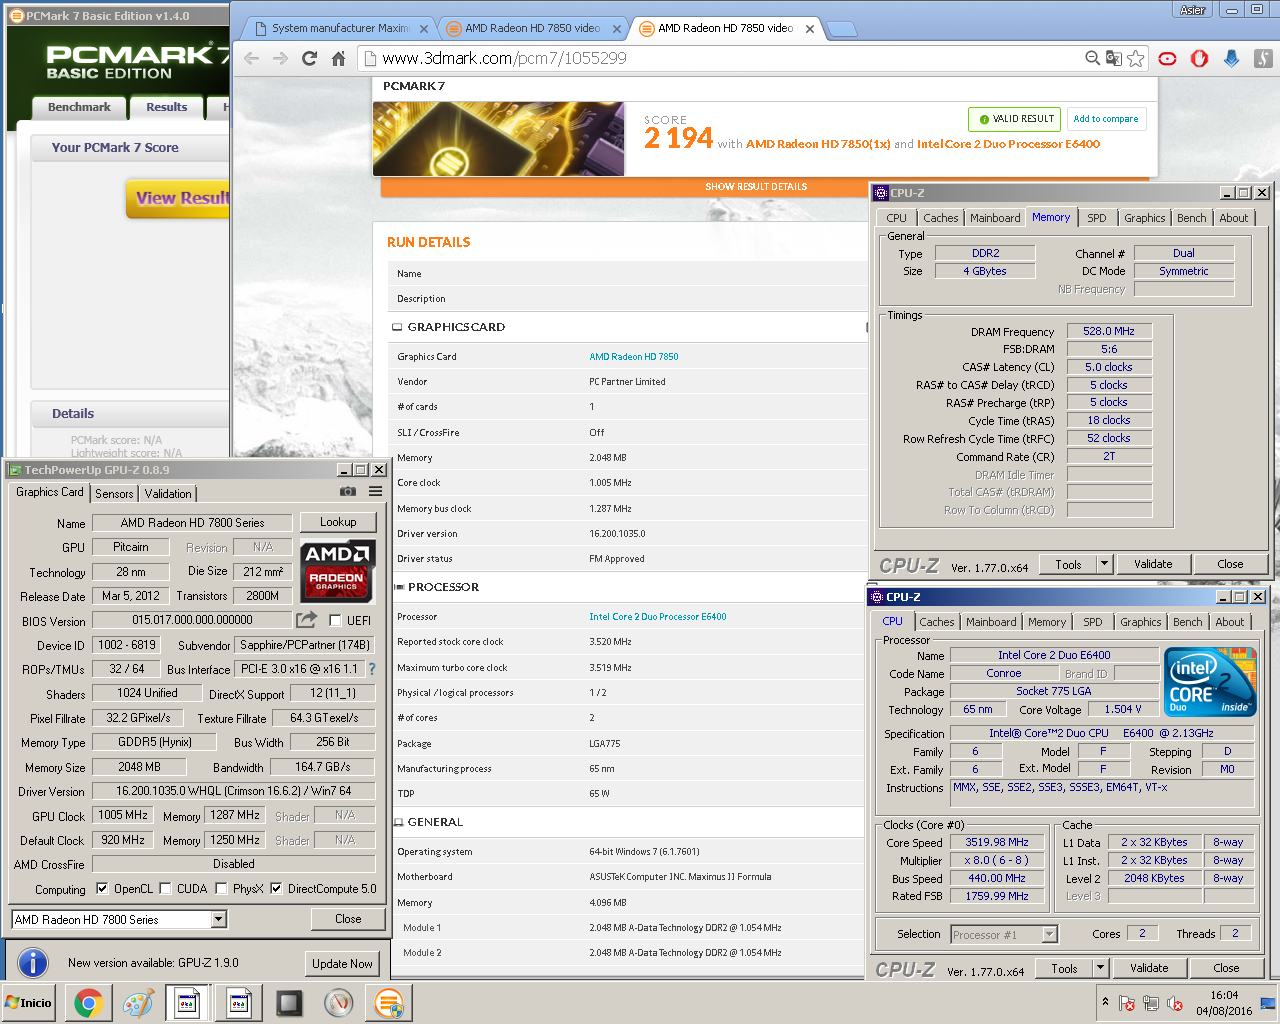Click the blue download-arrow extension icon
1280x1024 pixels.
click(x=1231, y=58)
